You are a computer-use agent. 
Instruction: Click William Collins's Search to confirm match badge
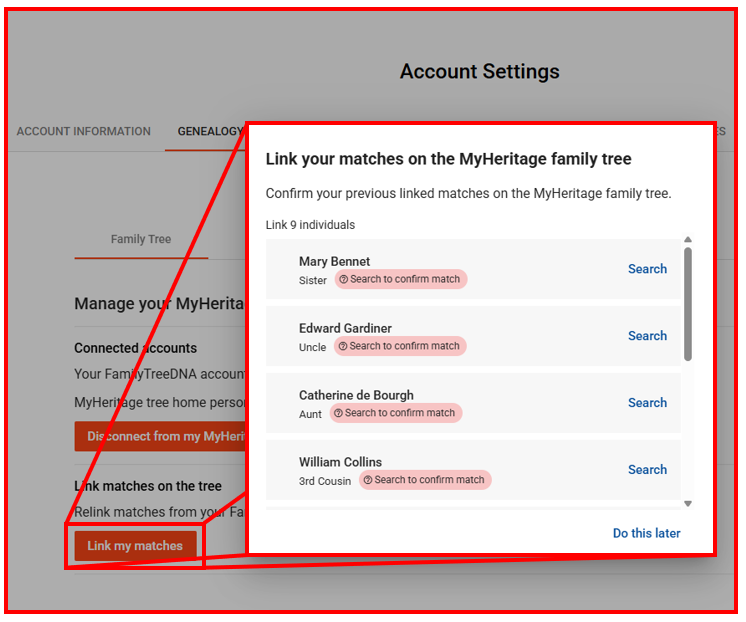425,480
